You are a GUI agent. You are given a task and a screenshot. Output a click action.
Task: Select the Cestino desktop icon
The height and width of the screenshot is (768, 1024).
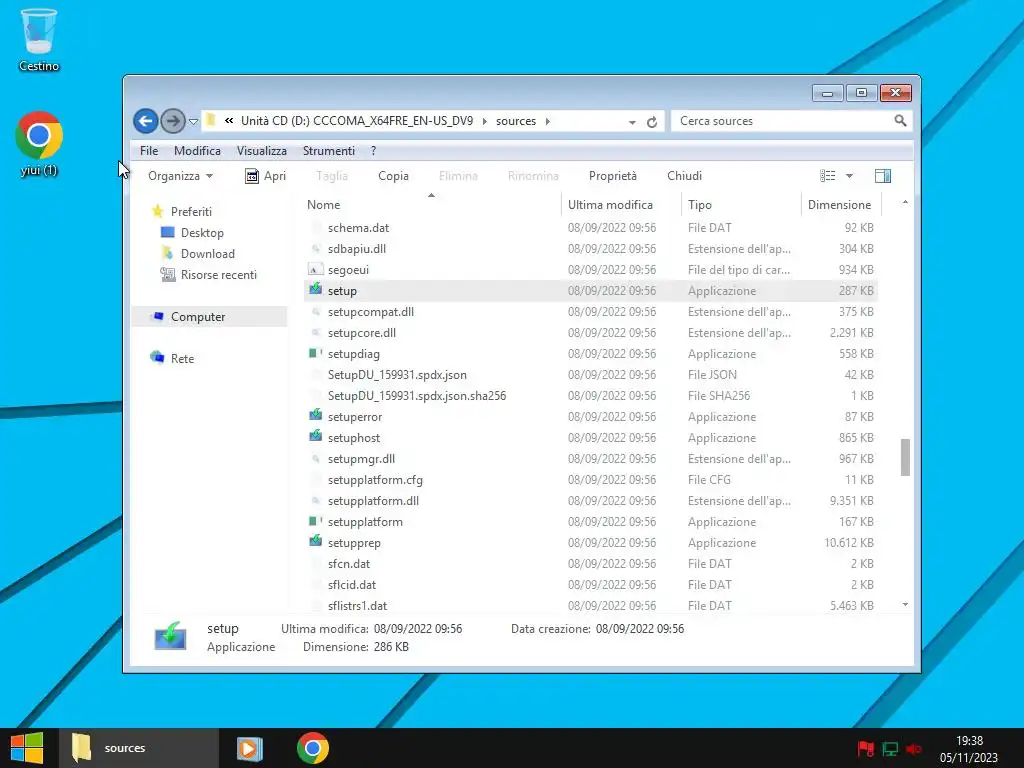click(39, 40)
